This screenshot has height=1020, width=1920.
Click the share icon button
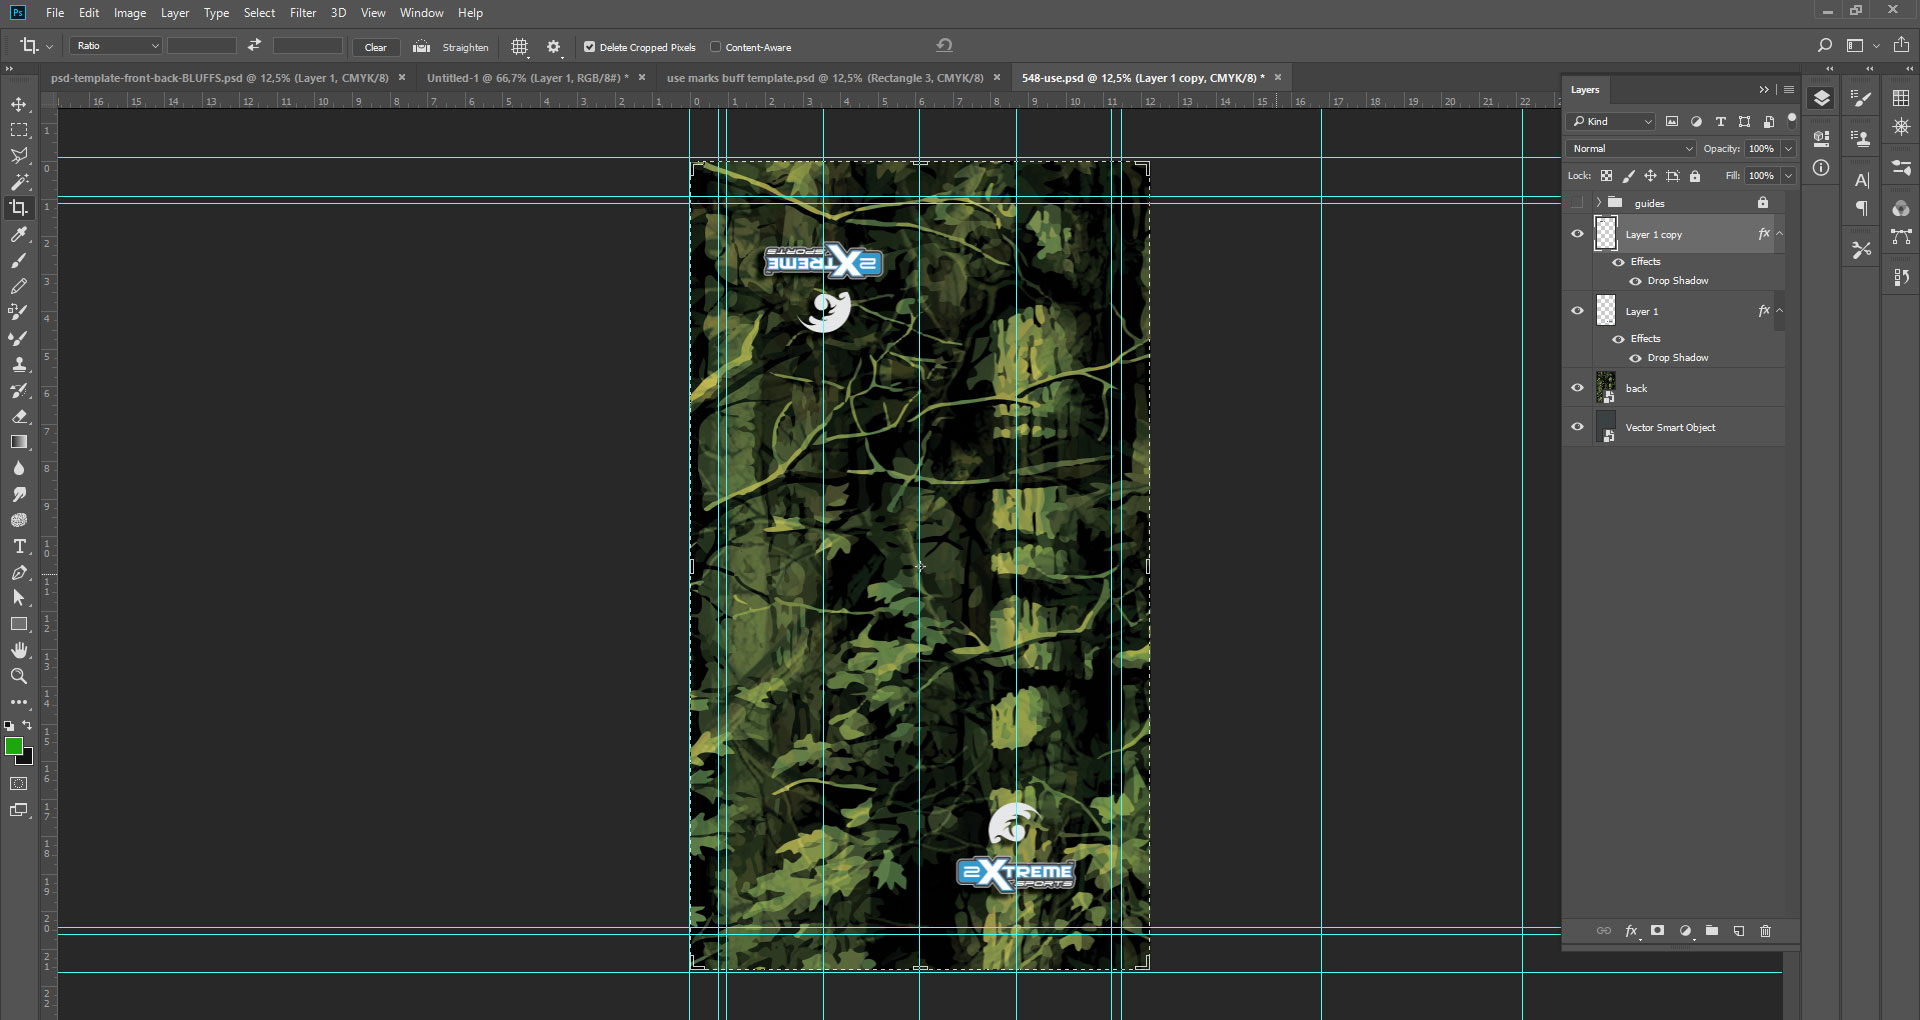(1901, 45)
